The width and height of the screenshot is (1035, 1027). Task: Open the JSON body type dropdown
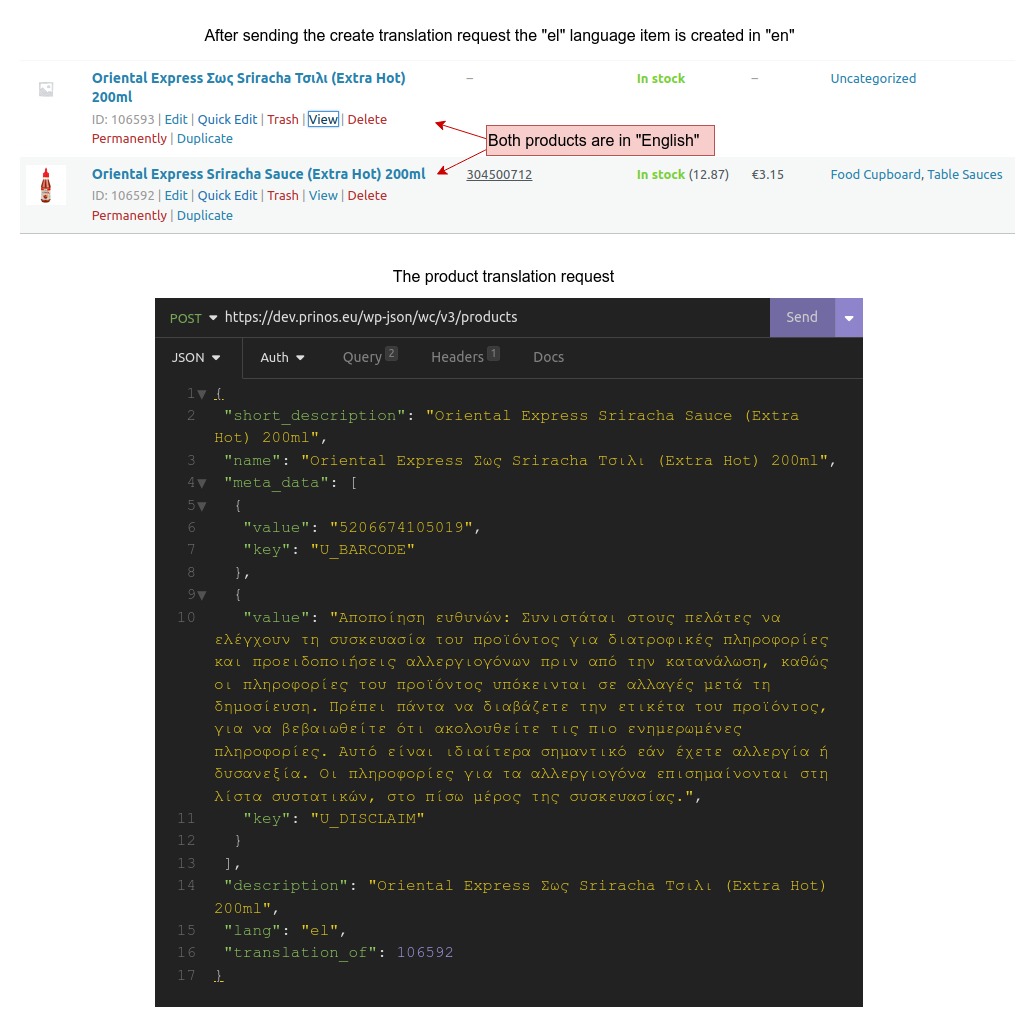click(196, 358)
